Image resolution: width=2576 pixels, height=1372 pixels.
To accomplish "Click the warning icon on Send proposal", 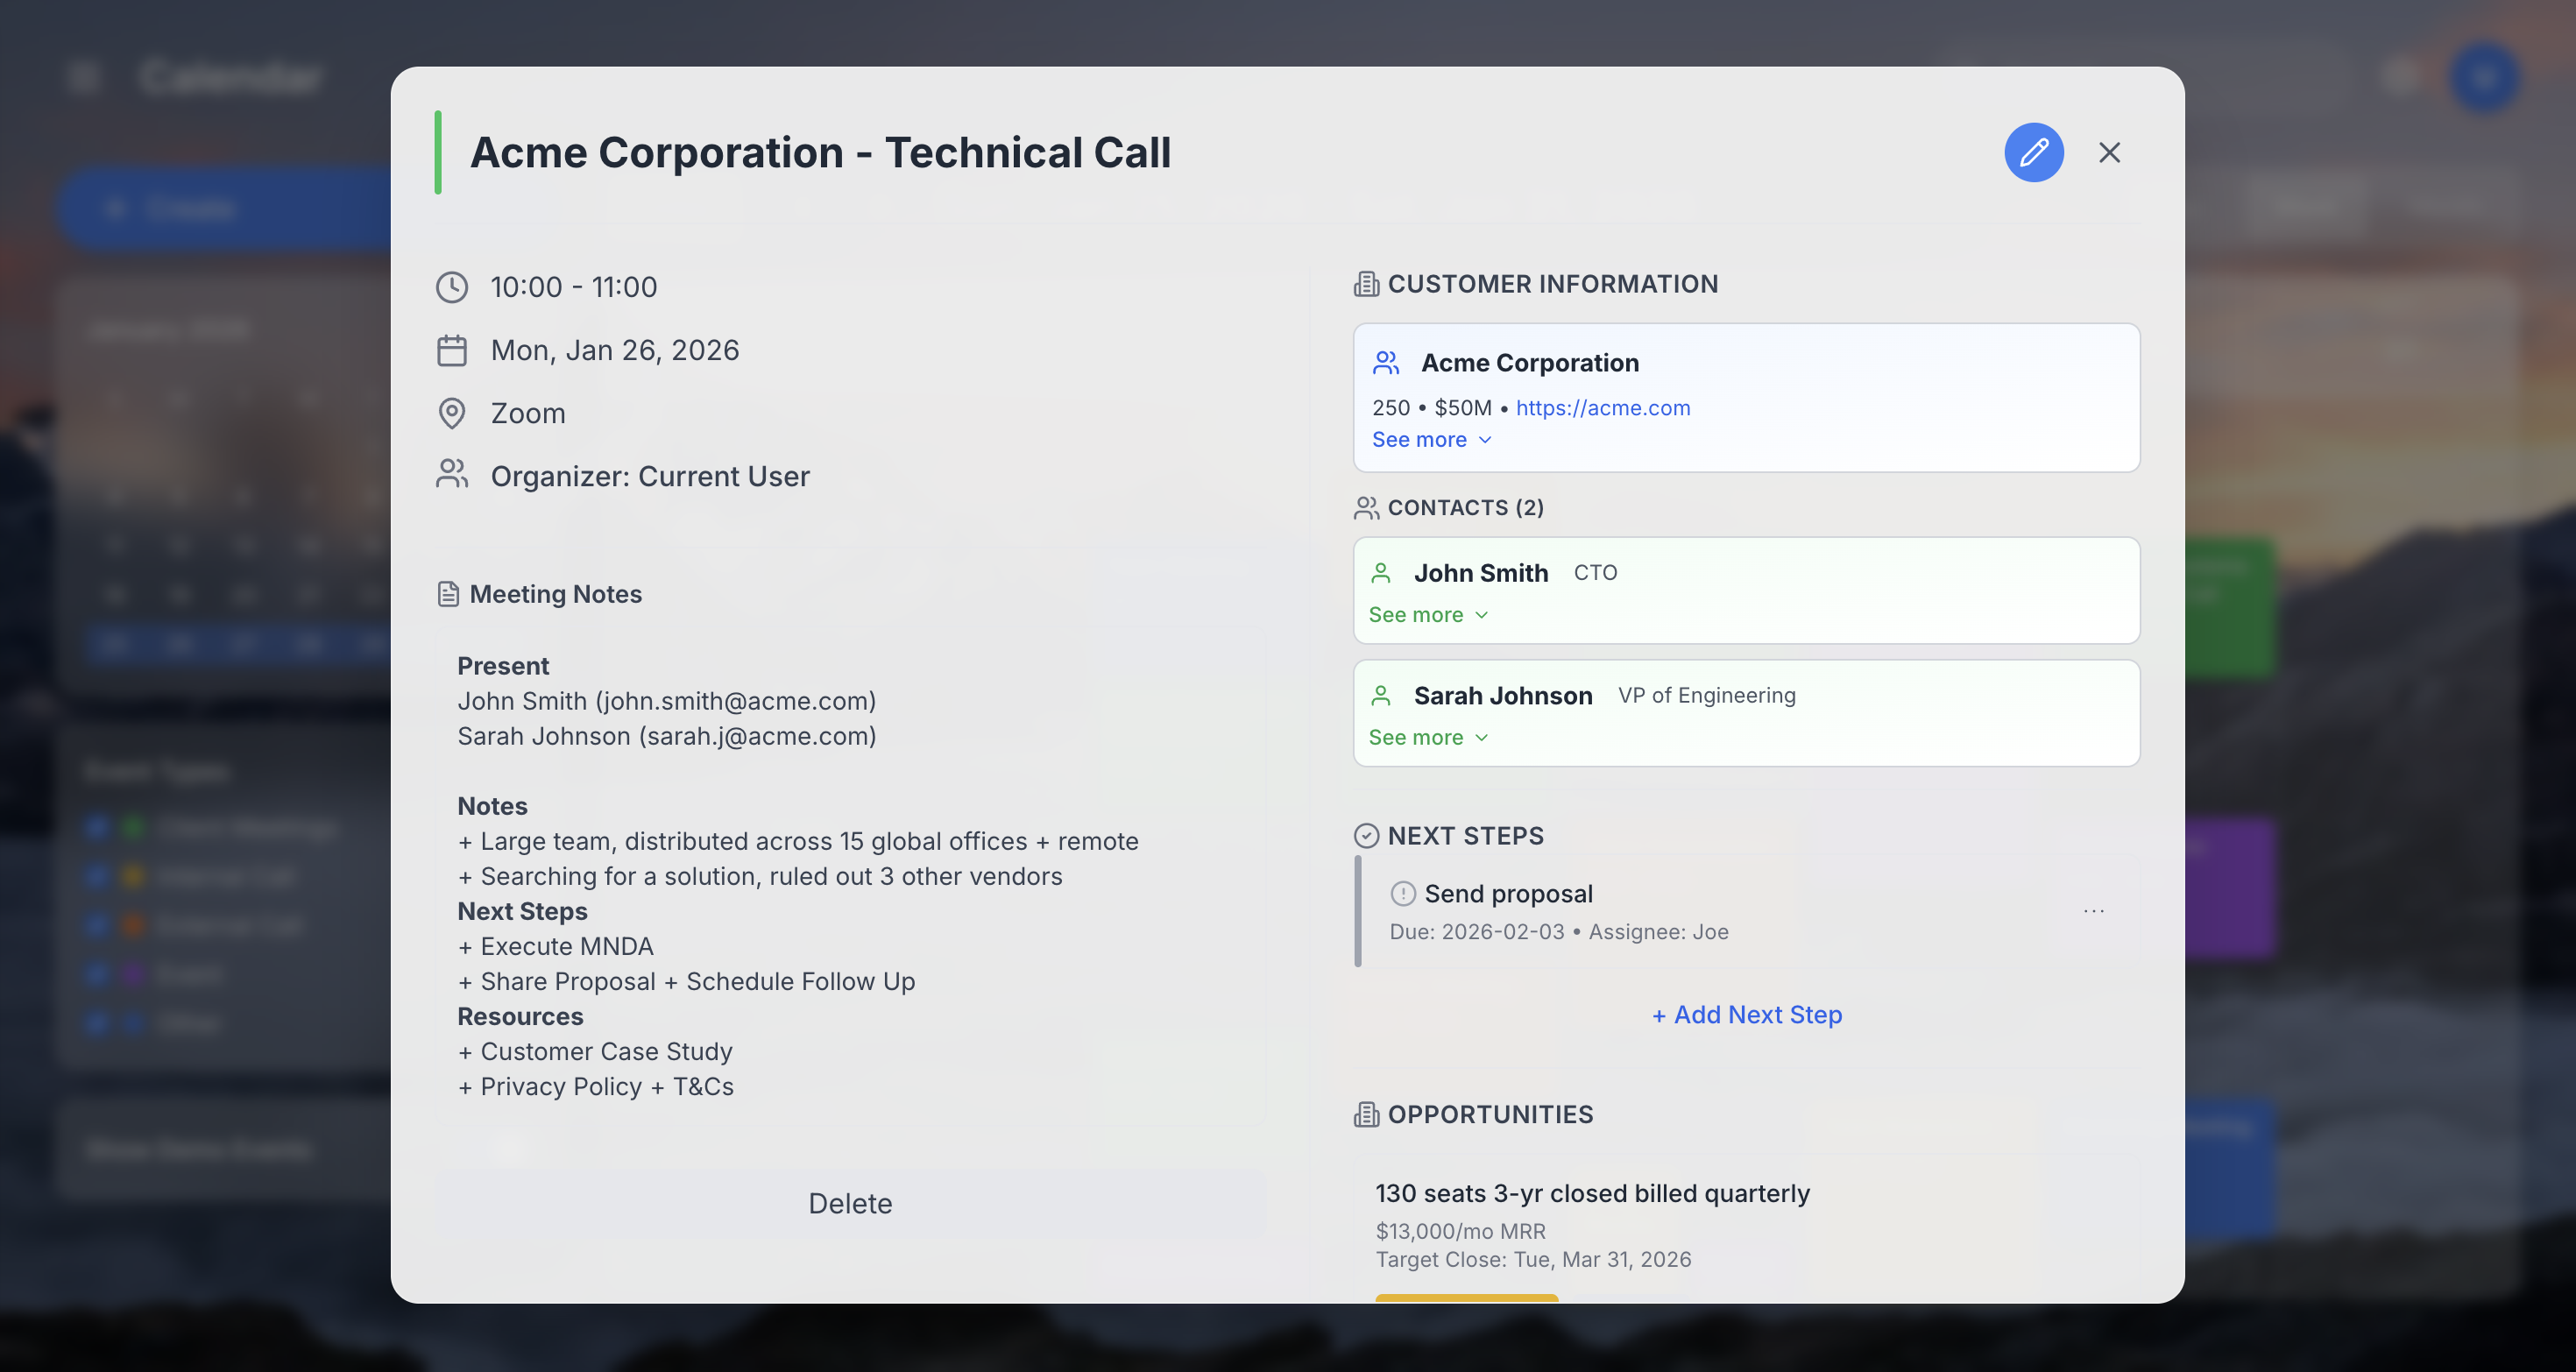I will click(1404, 893).
